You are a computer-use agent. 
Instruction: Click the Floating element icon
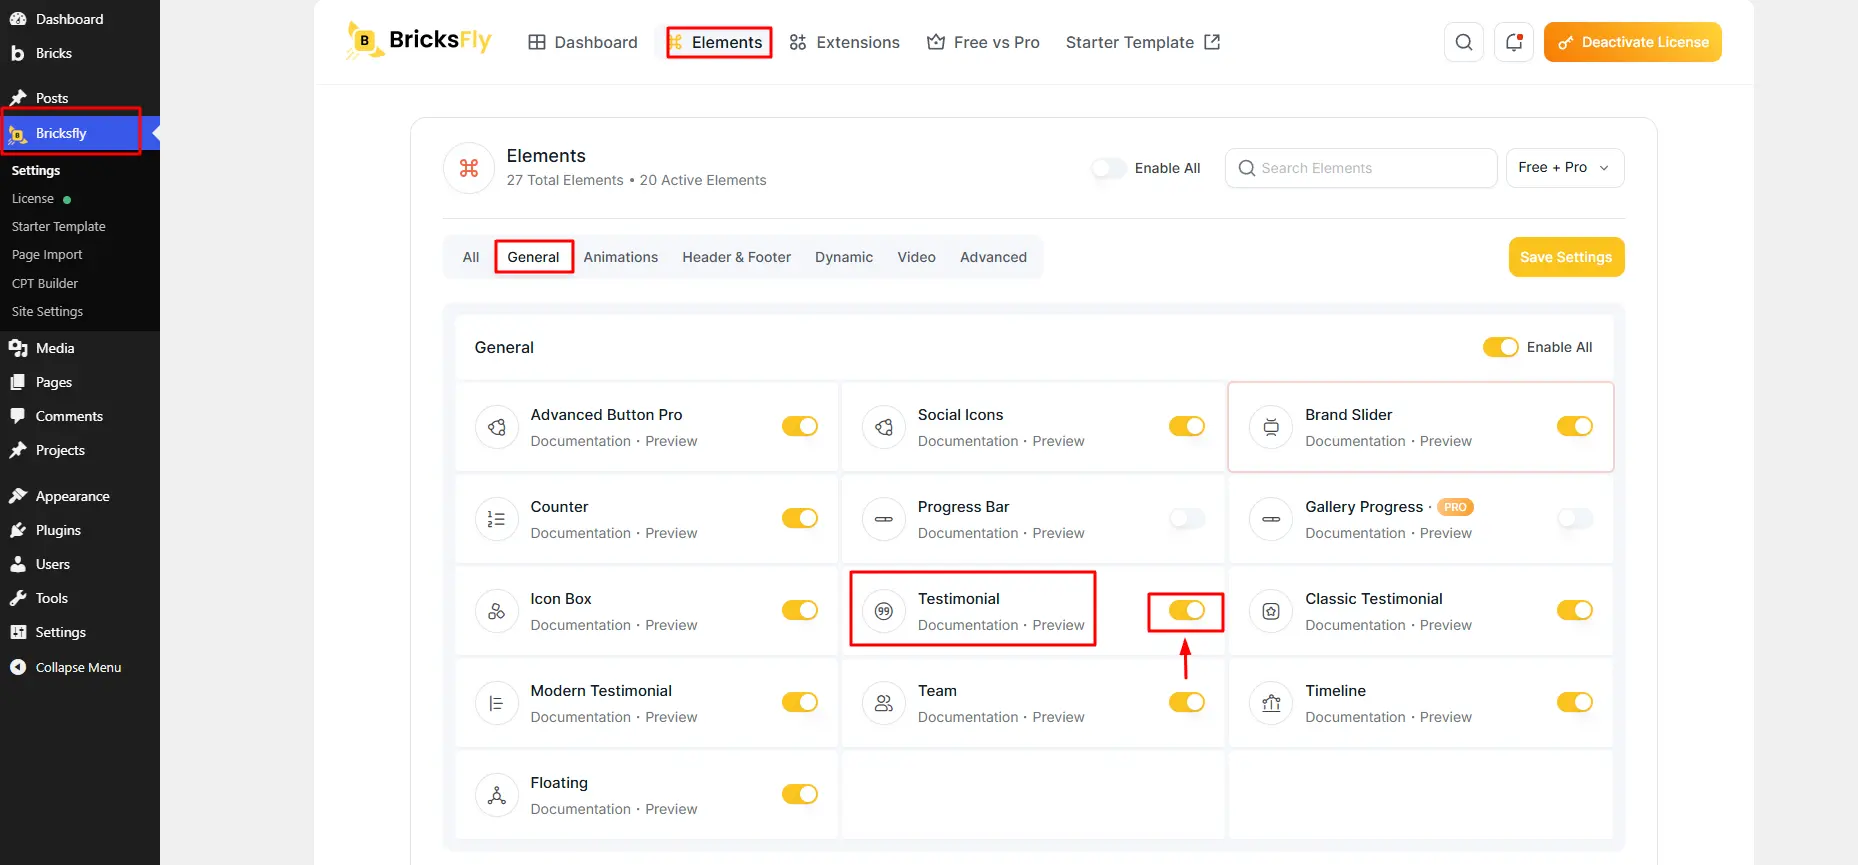496,795
